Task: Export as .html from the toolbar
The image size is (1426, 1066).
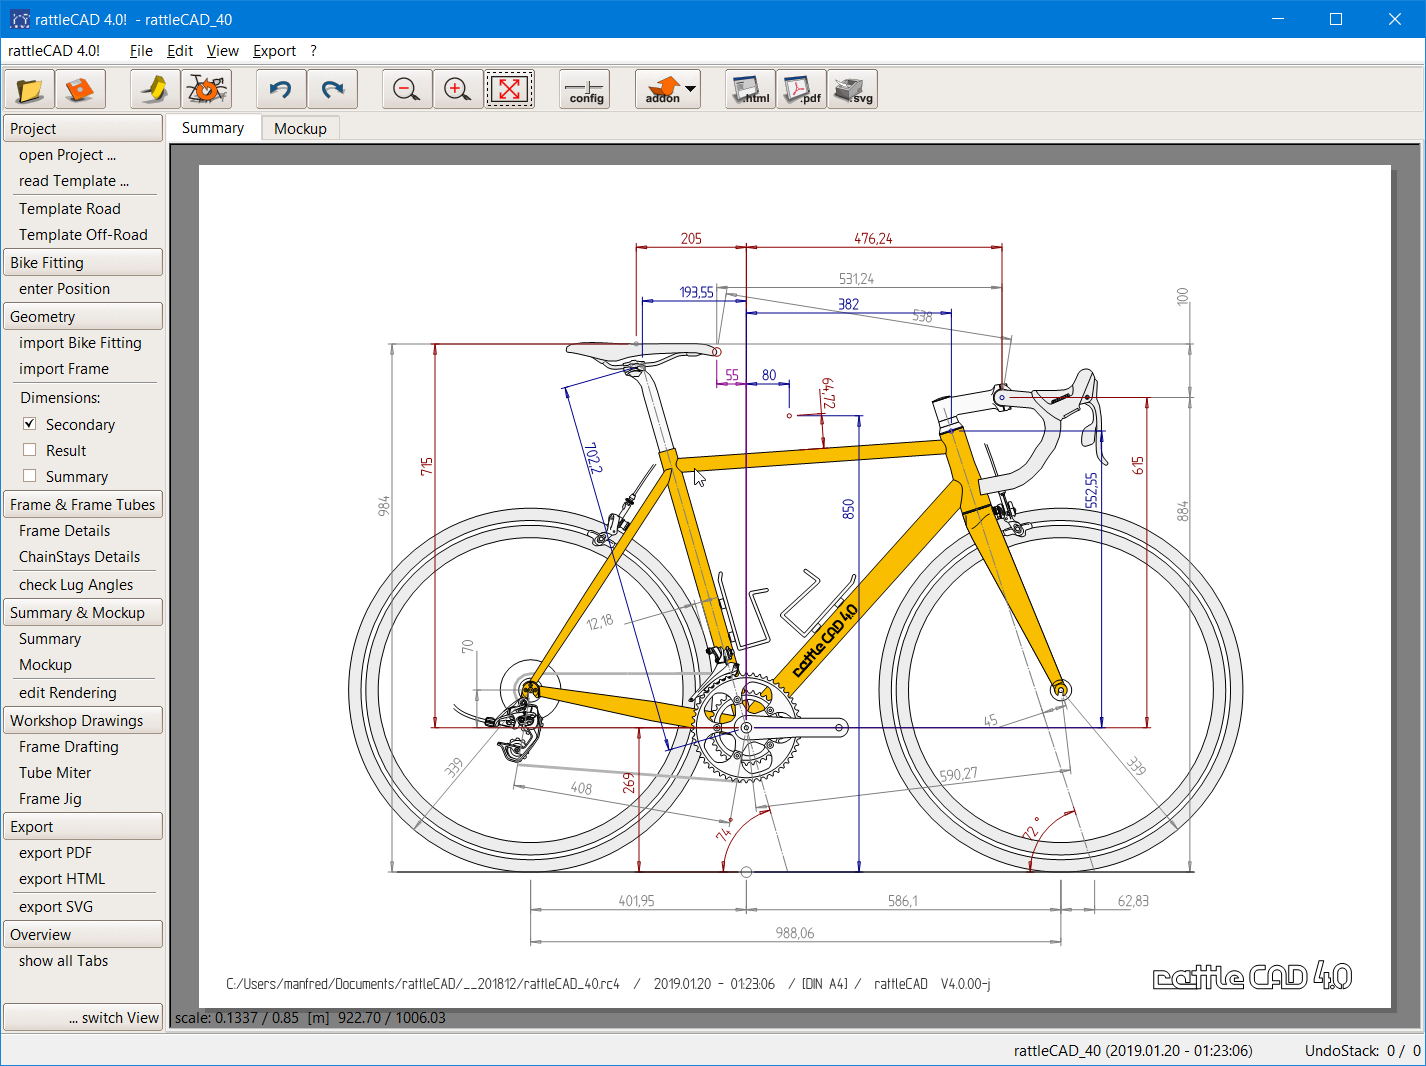Action: pos(750,89)
